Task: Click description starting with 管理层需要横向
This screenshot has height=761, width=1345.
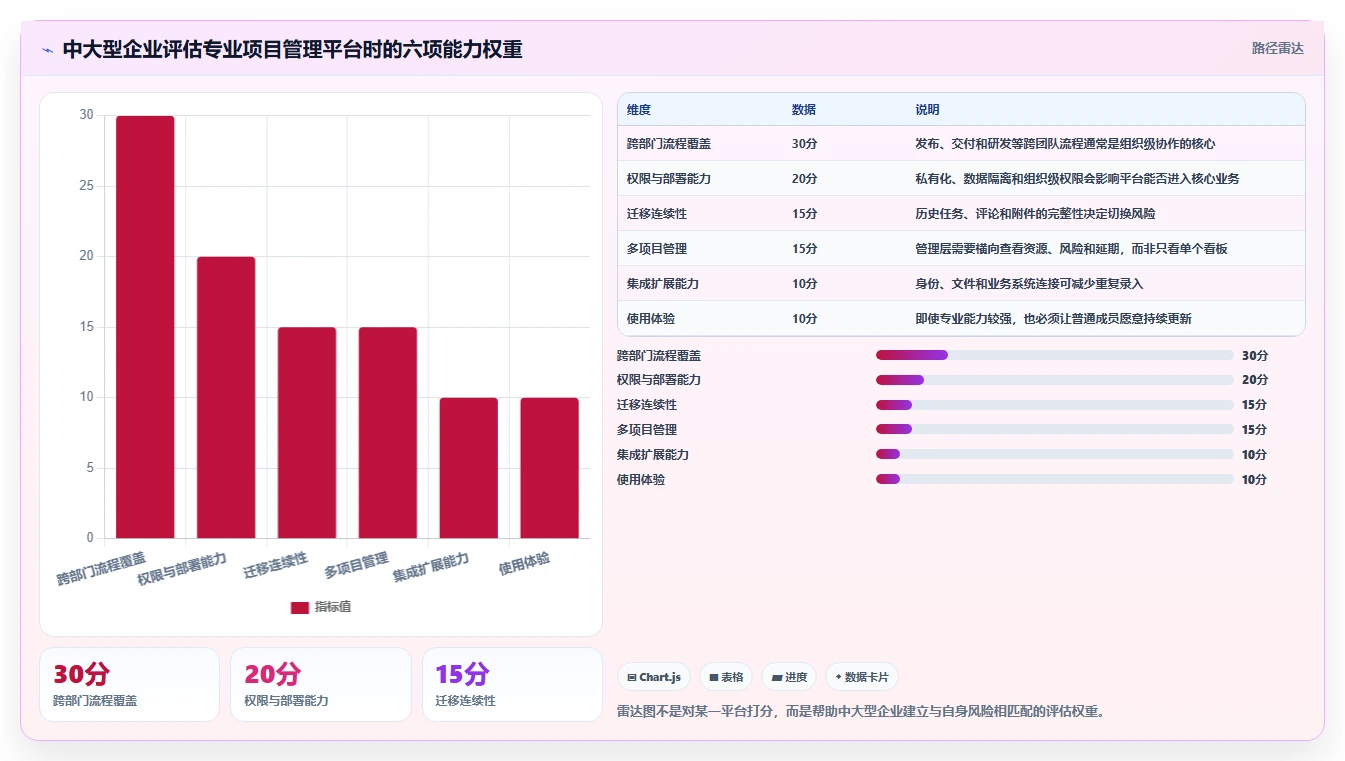Action: pyautogui.click(x=1071, y=249)
